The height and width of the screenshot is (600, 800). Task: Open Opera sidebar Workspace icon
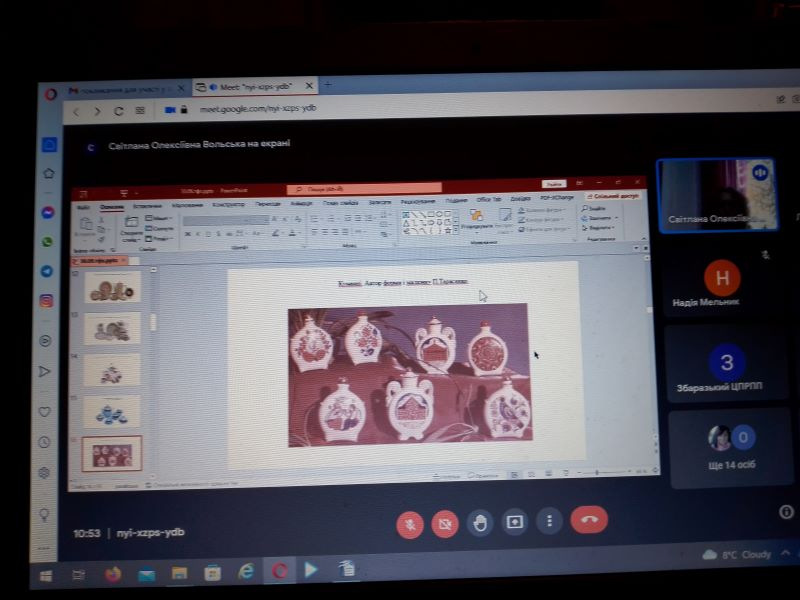(x=49, y=145)
